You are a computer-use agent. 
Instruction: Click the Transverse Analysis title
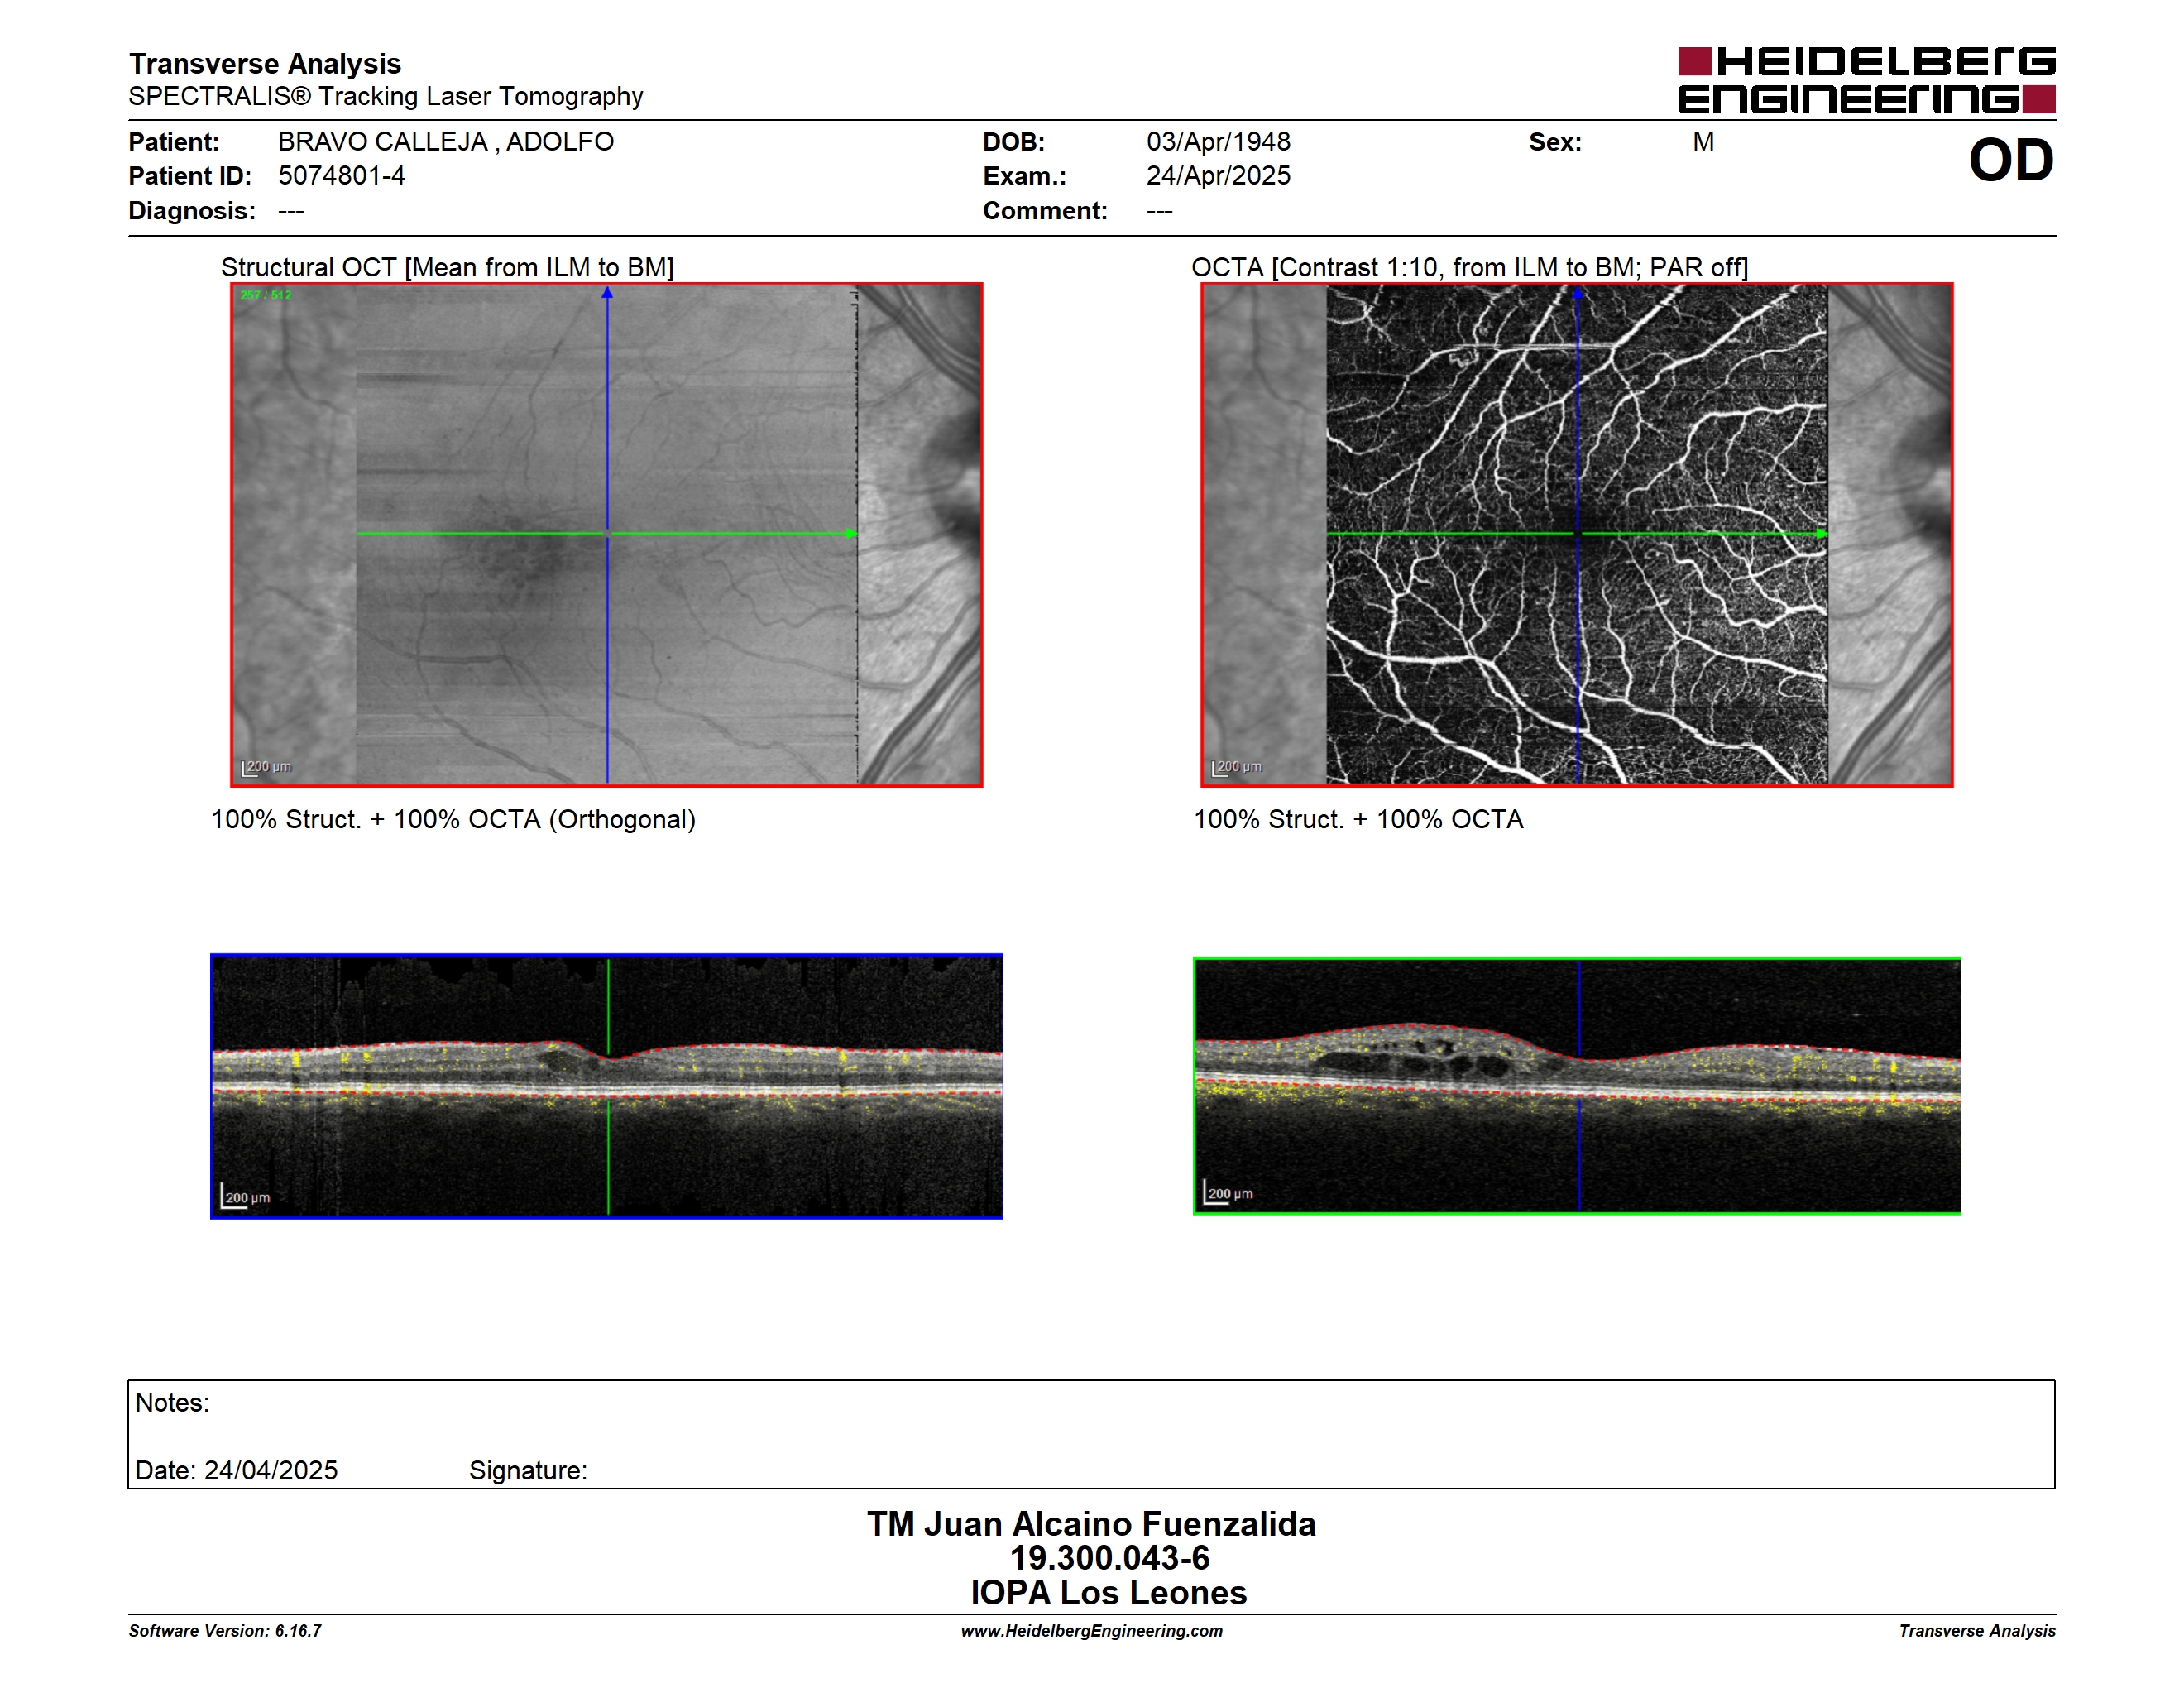(x=265, y=64)
